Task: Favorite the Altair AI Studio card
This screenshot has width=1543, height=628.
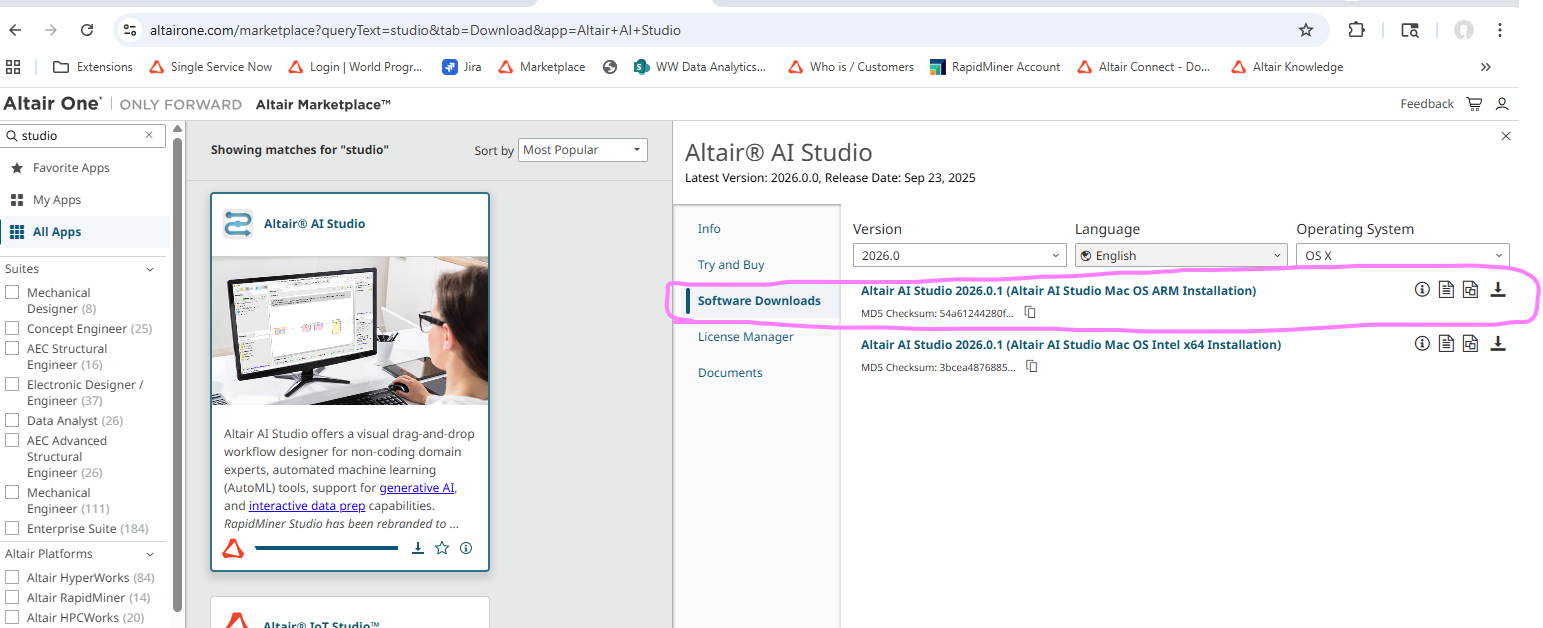Action: (442, 548)
